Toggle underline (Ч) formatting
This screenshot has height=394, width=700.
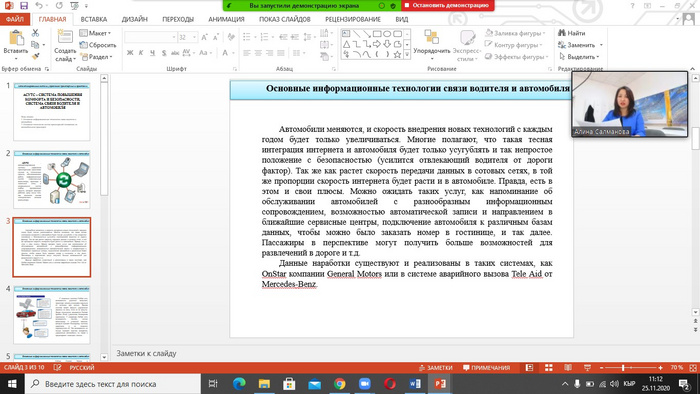point(153,53)
